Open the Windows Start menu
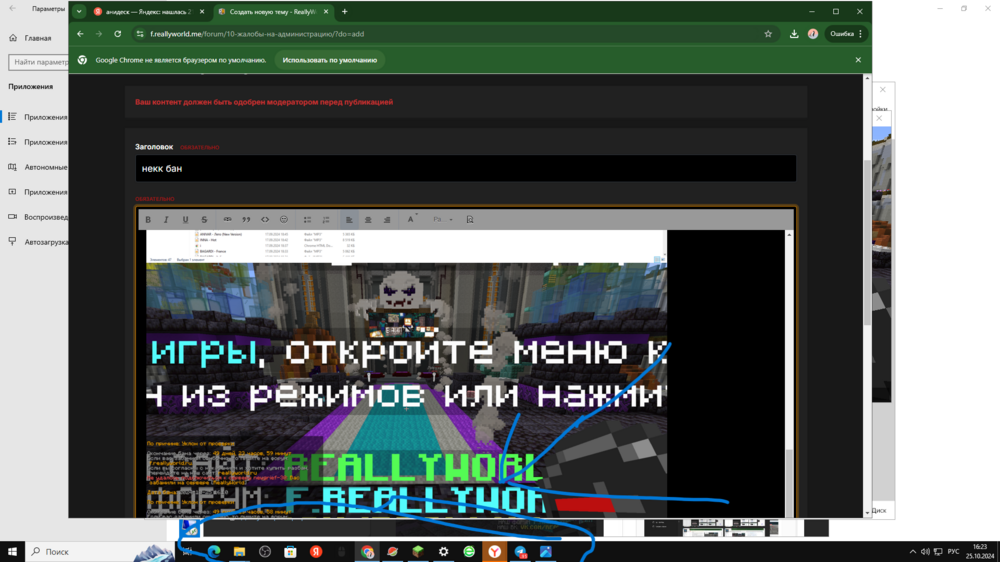Viewport: 1000px width, 562px height. (x=12, y=552)
